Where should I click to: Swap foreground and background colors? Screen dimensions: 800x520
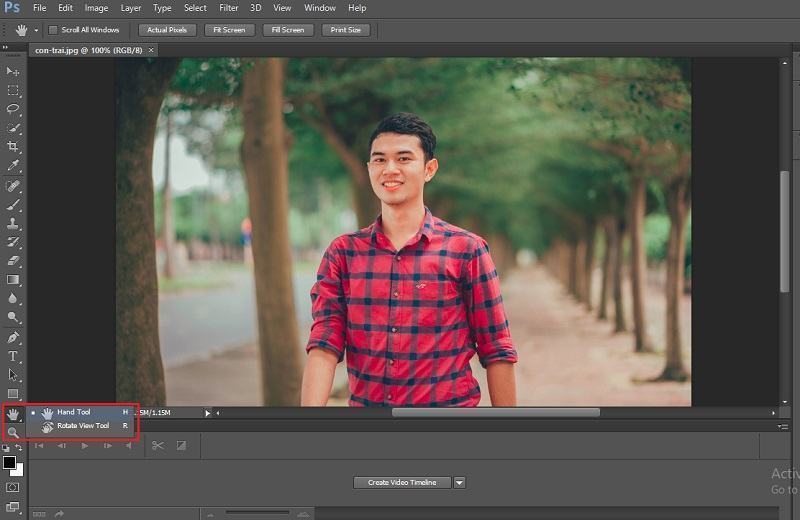19,448
